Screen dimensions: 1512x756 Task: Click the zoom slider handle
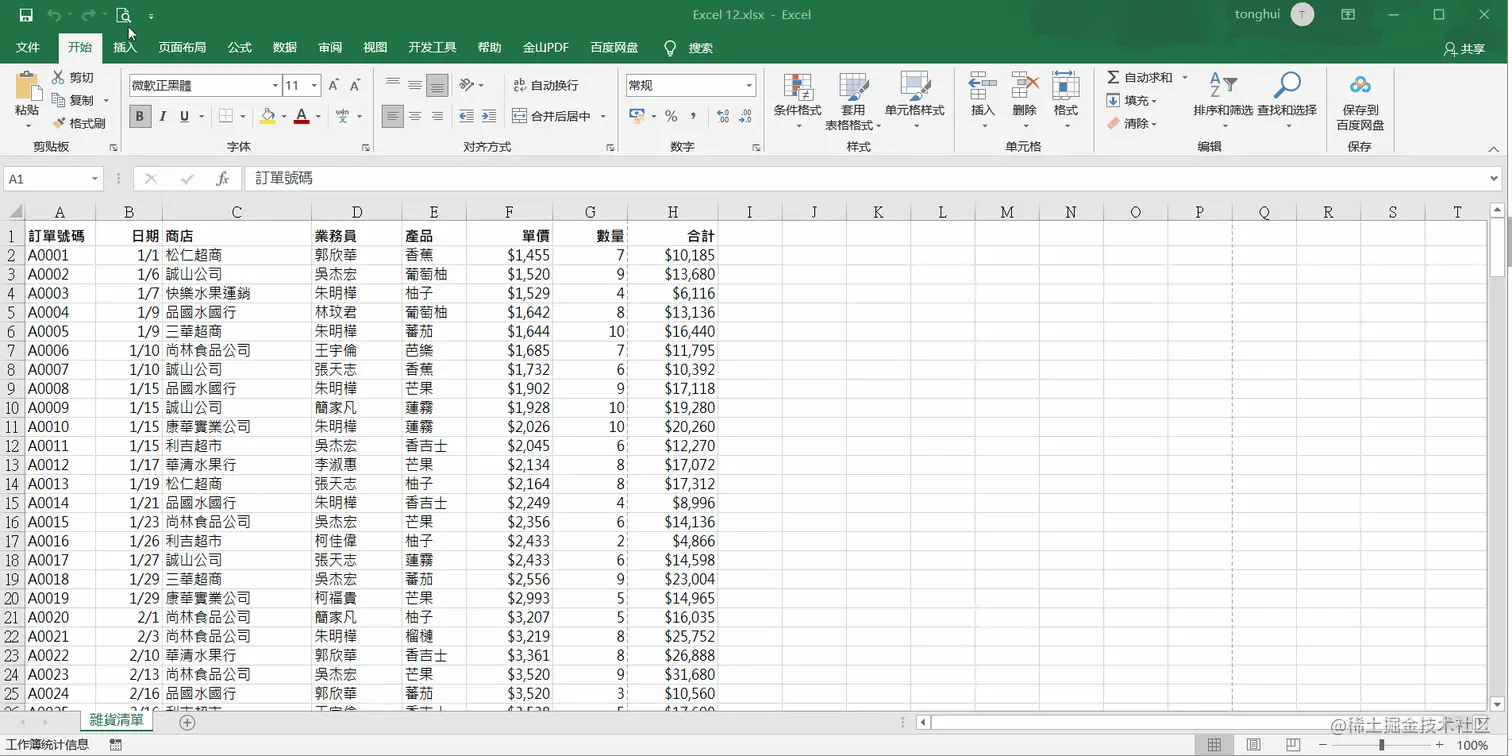[1381, 745]
